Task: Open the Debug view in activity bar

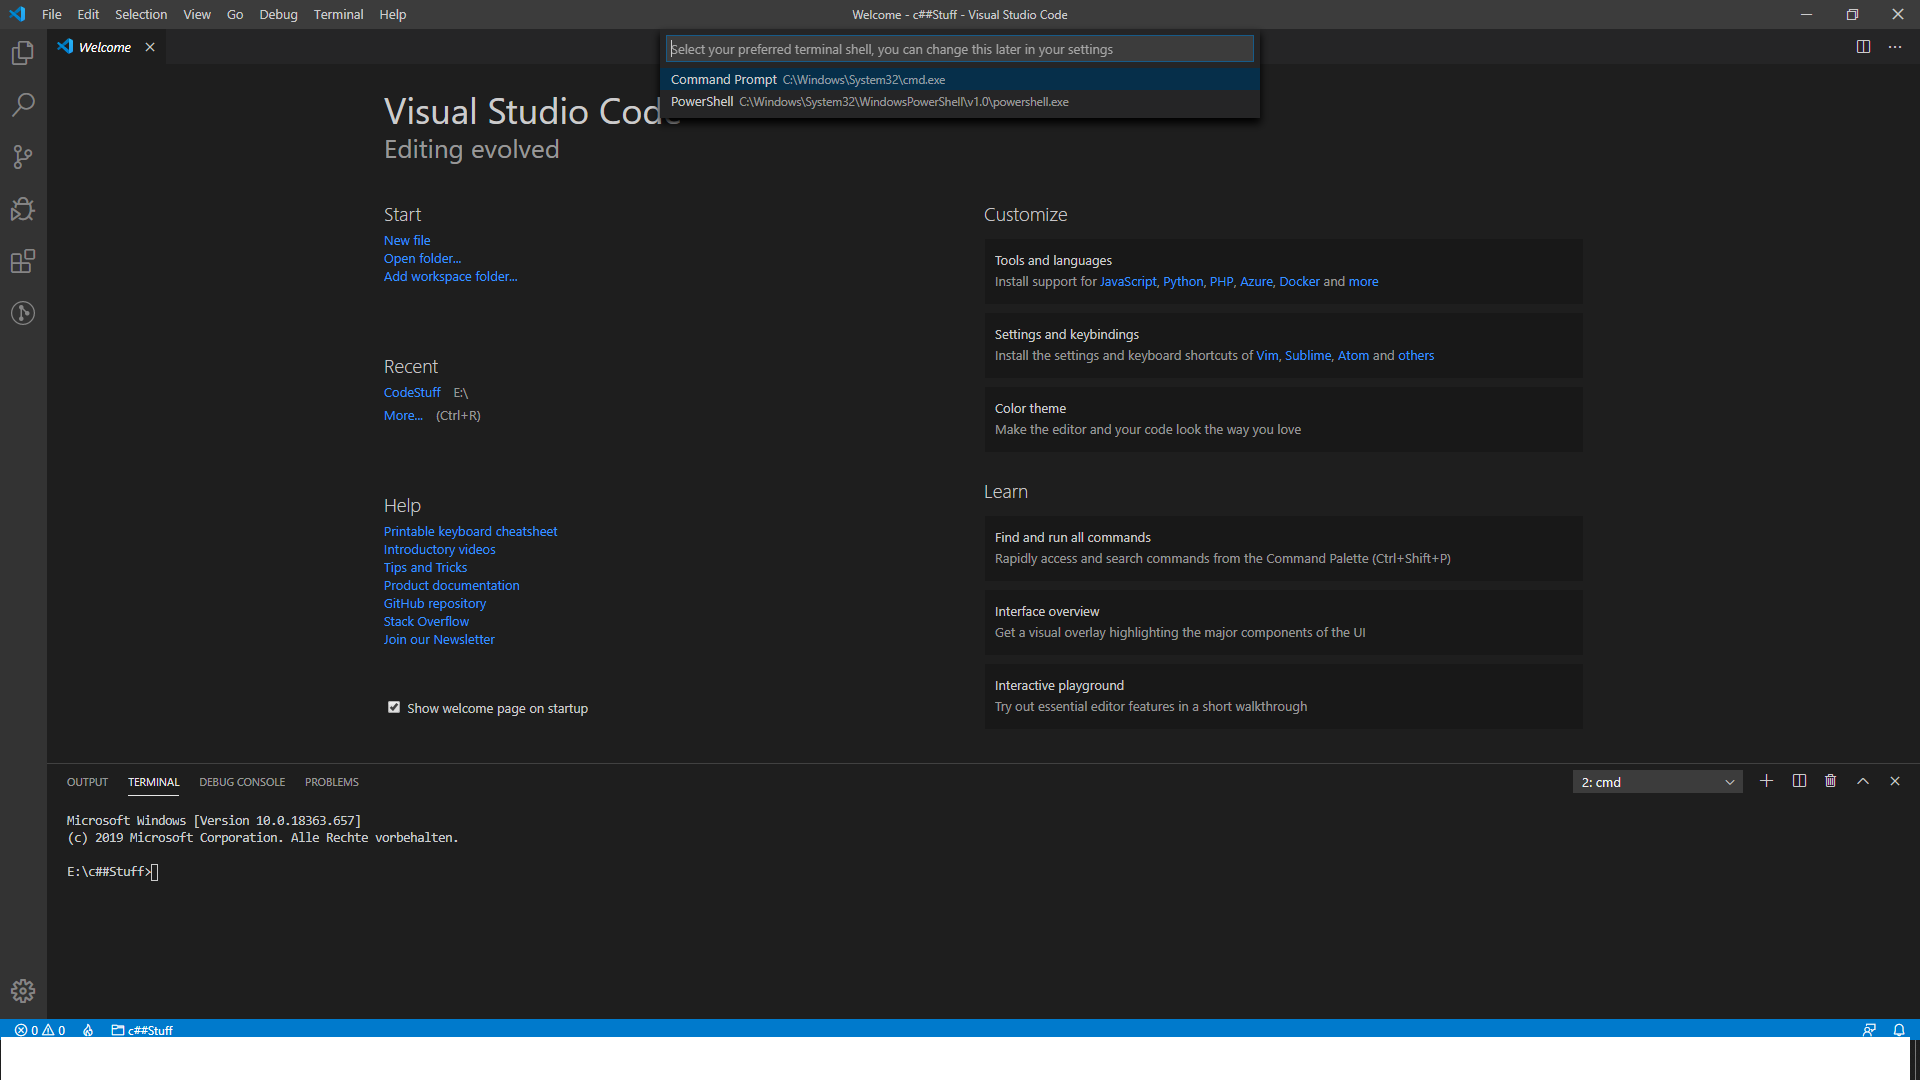Action: [x=22, y=209]
